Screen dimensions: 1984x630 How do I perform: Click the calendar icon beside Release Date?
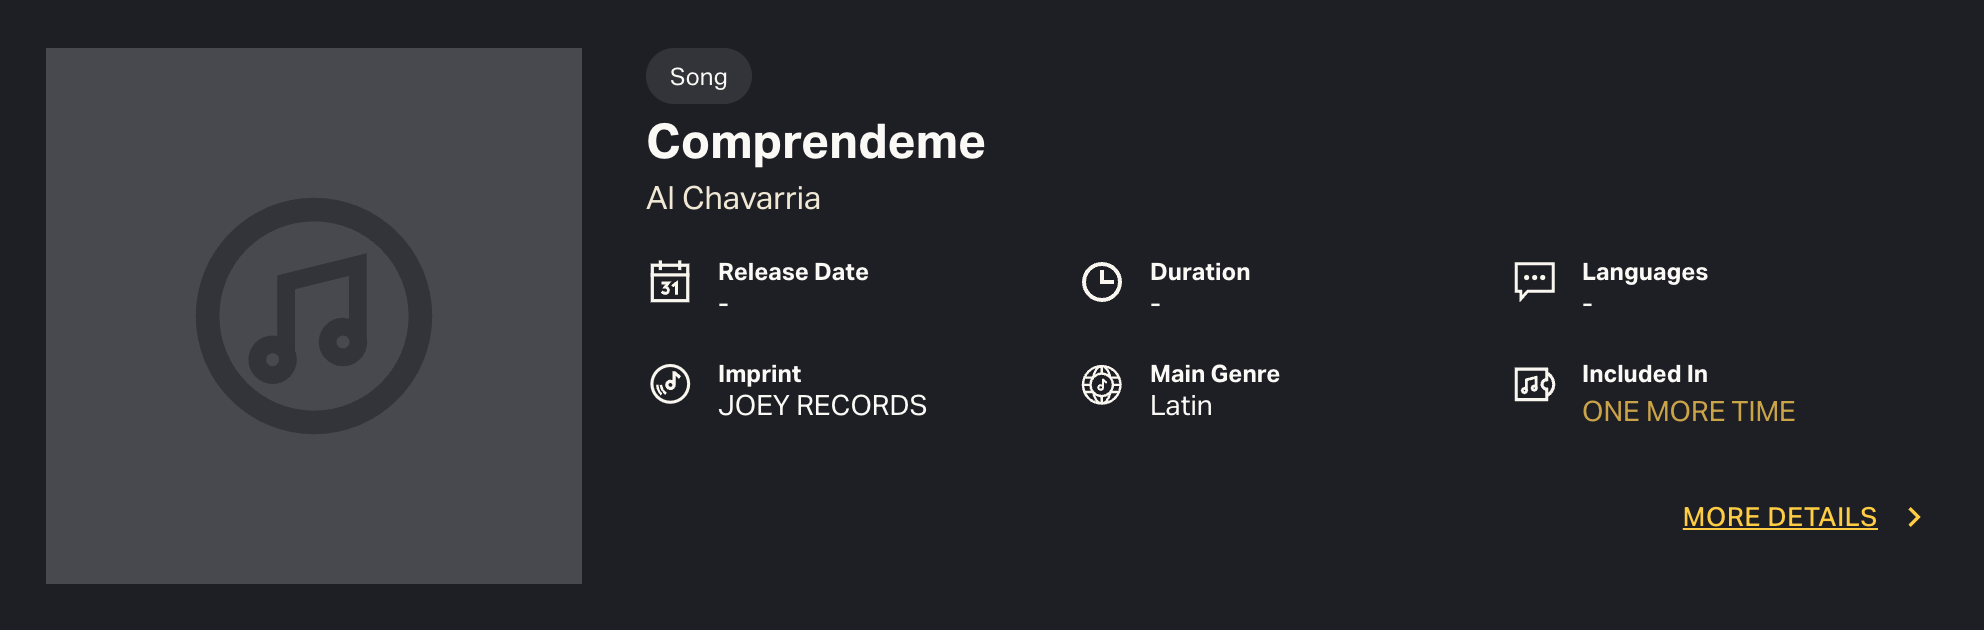(x=670, y=282)
